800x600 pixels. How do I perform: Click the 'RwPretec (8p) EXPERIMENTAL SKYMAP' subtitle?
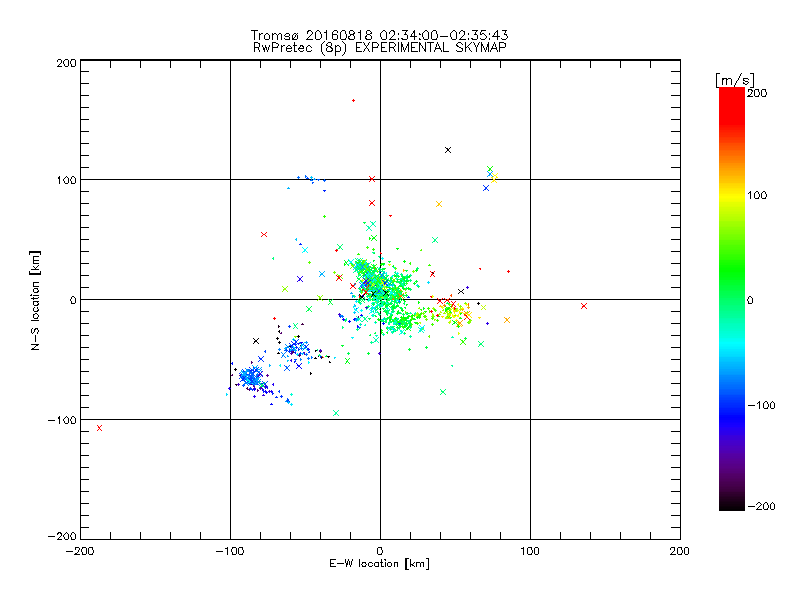point(380,48)
